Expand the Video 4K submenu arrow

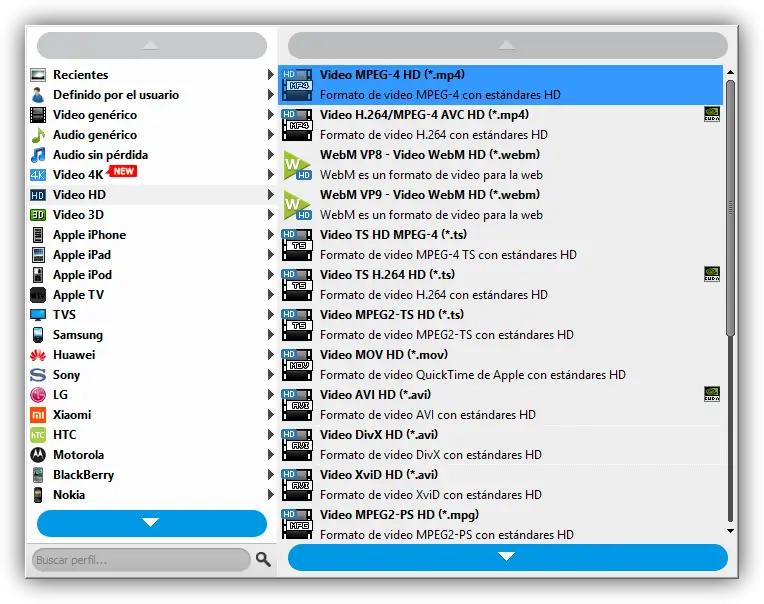click(x=270, y=174)
